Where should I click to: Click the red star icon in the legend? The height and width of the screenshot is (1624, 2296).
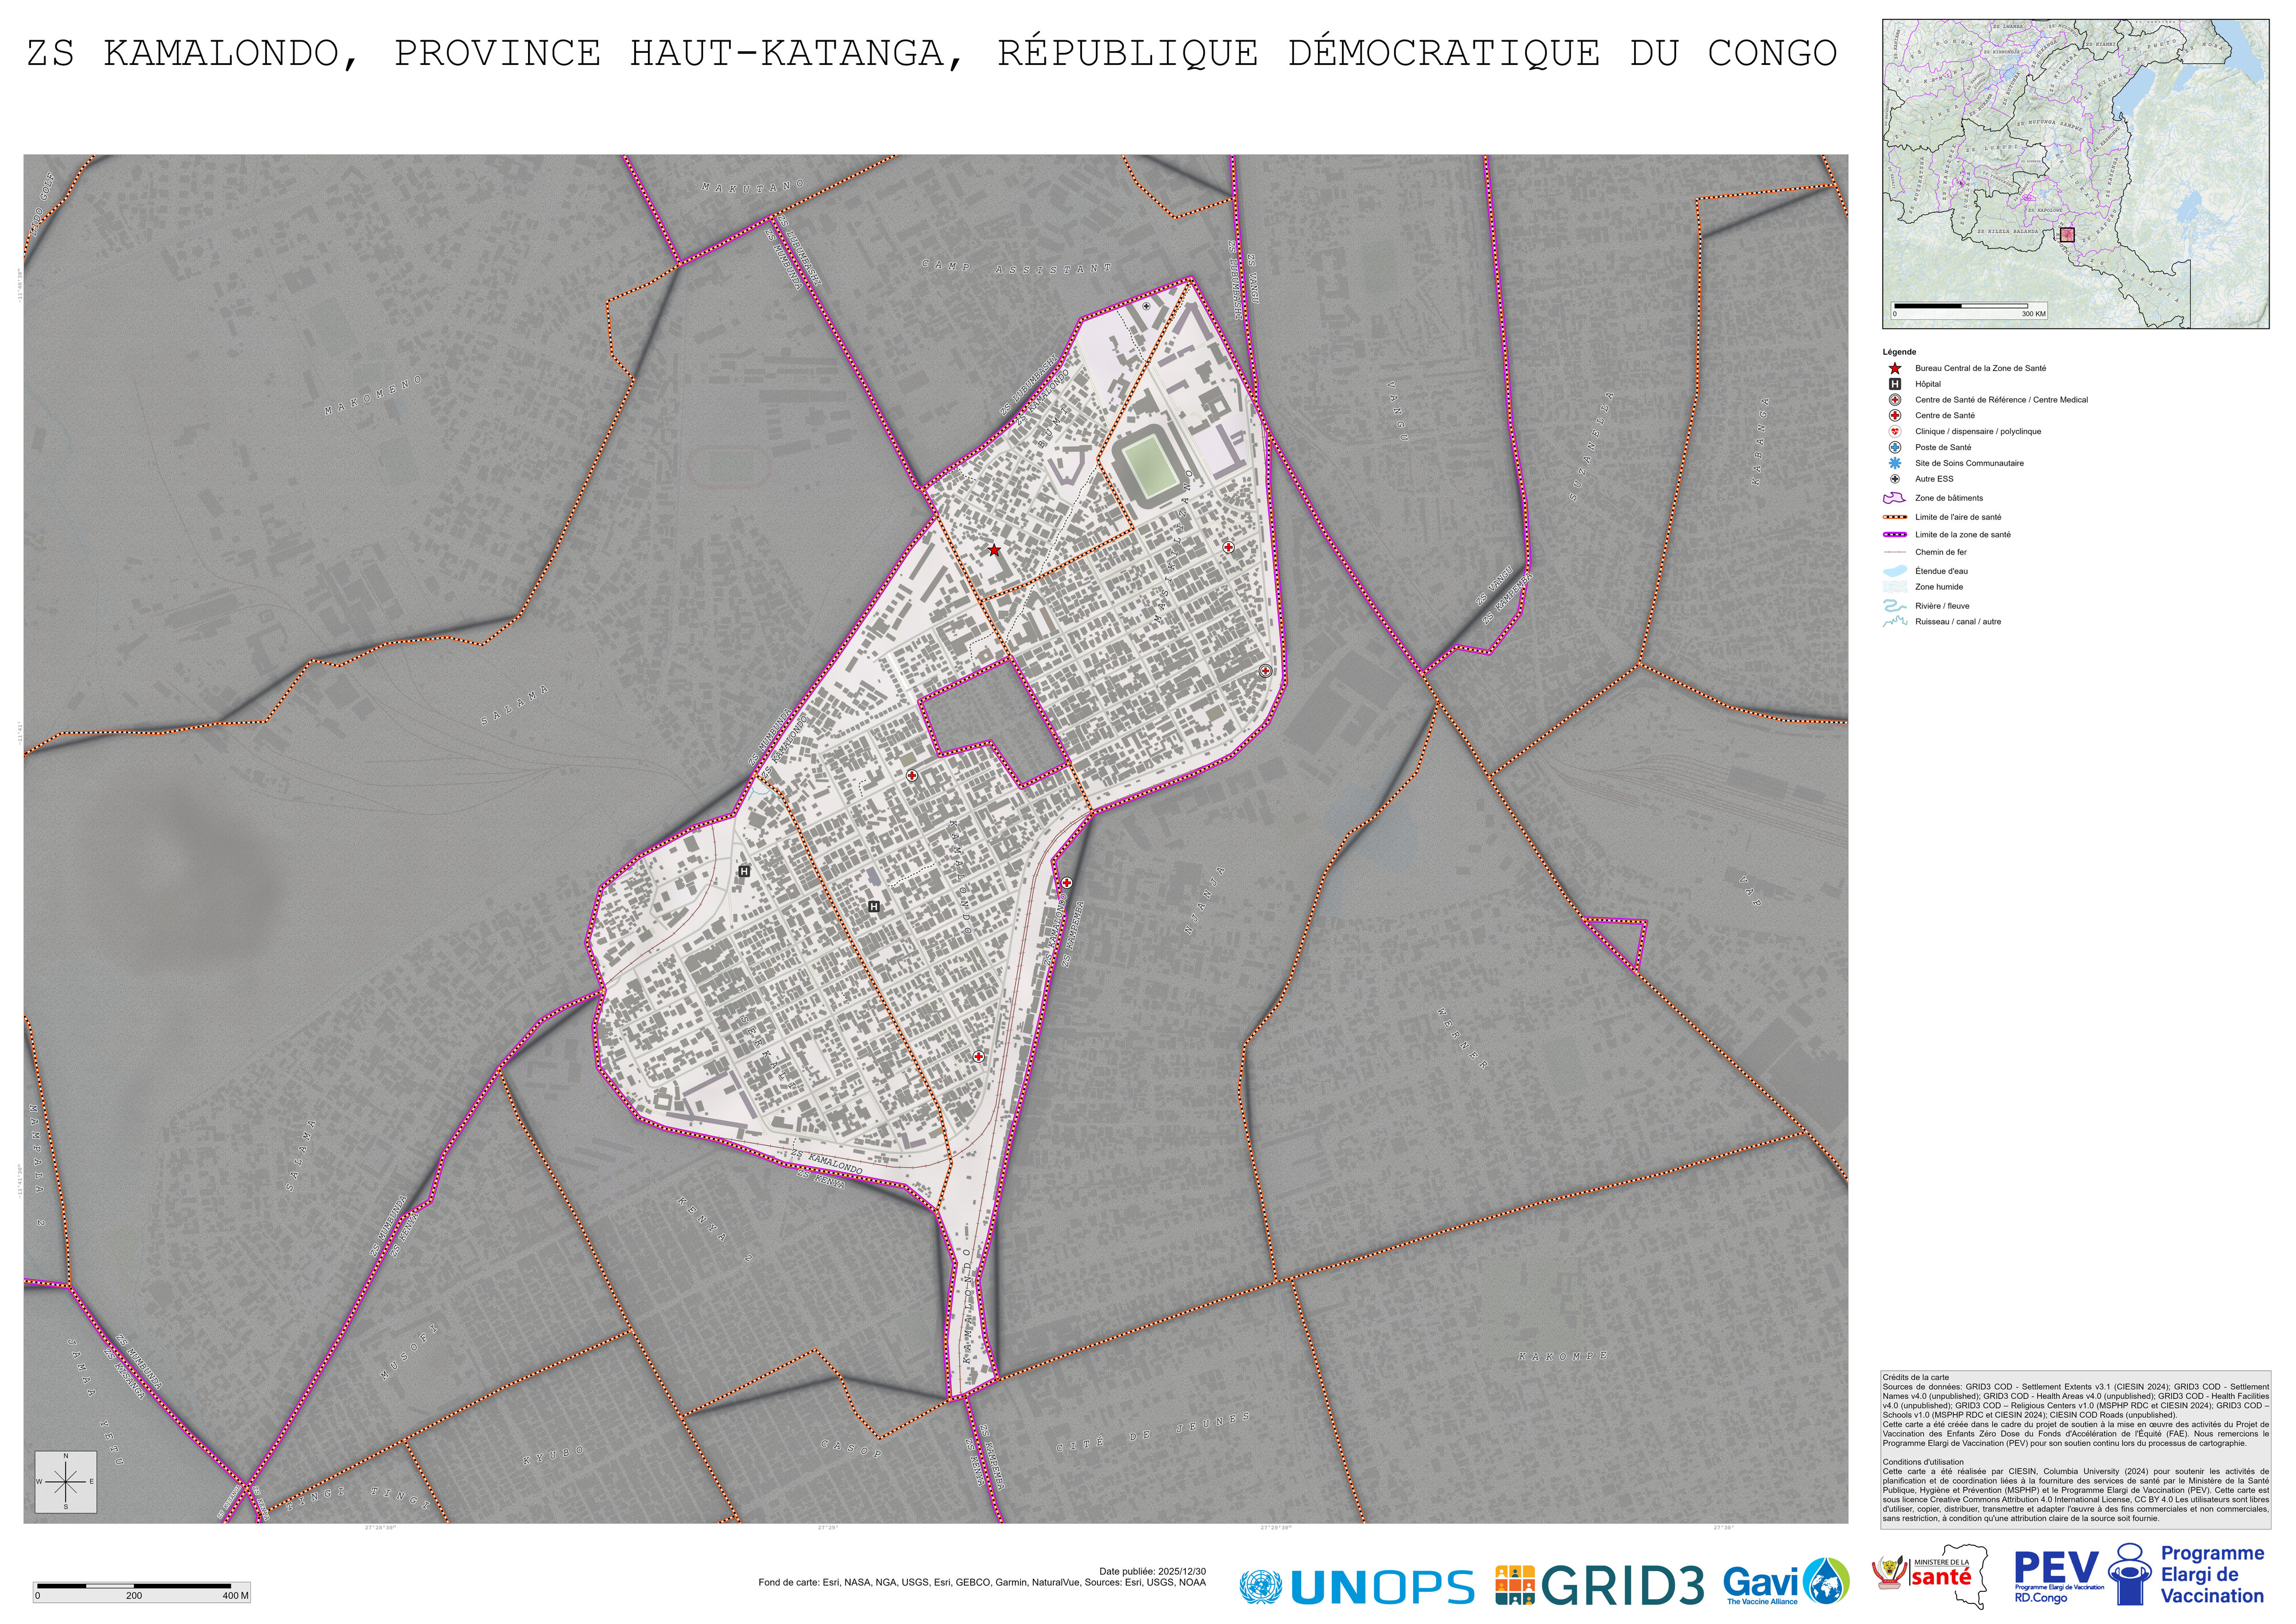1894,368
